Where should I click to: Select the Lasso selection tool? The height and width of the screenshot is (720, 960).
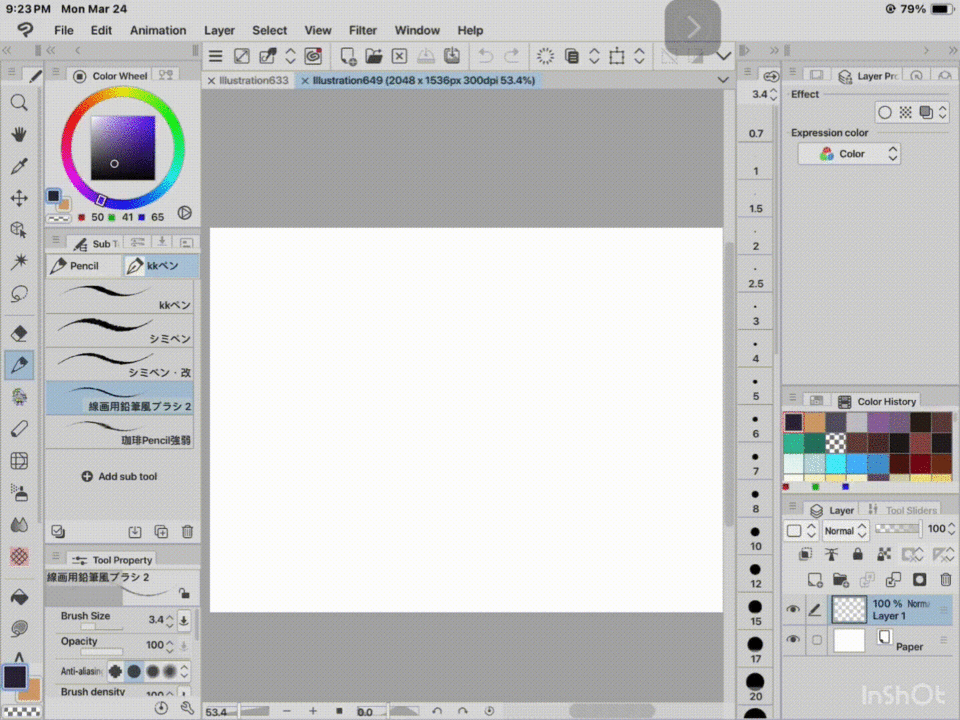tap(19, 294)
